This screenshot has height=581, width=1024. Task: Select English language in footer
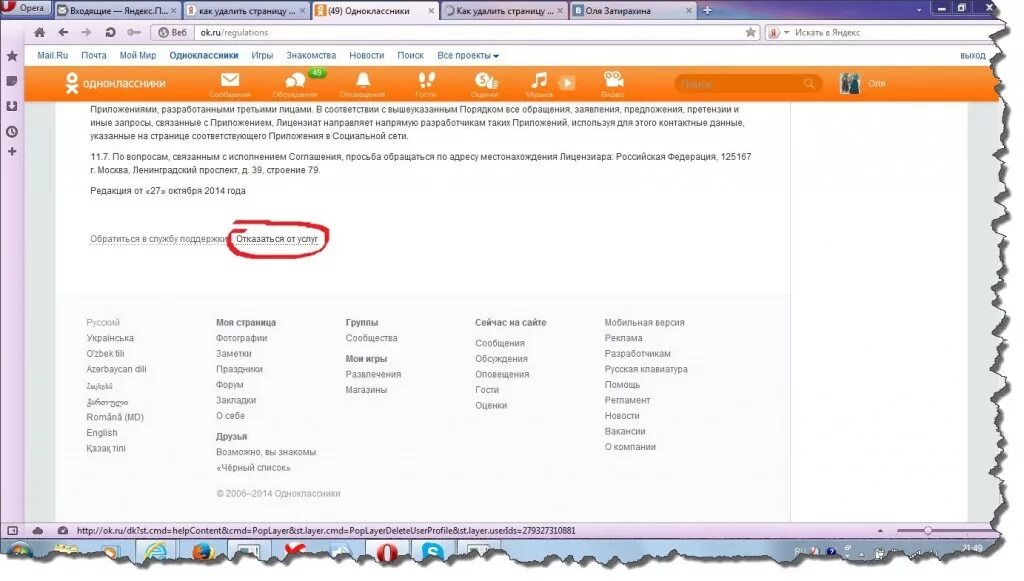click(x=102, y=433)
